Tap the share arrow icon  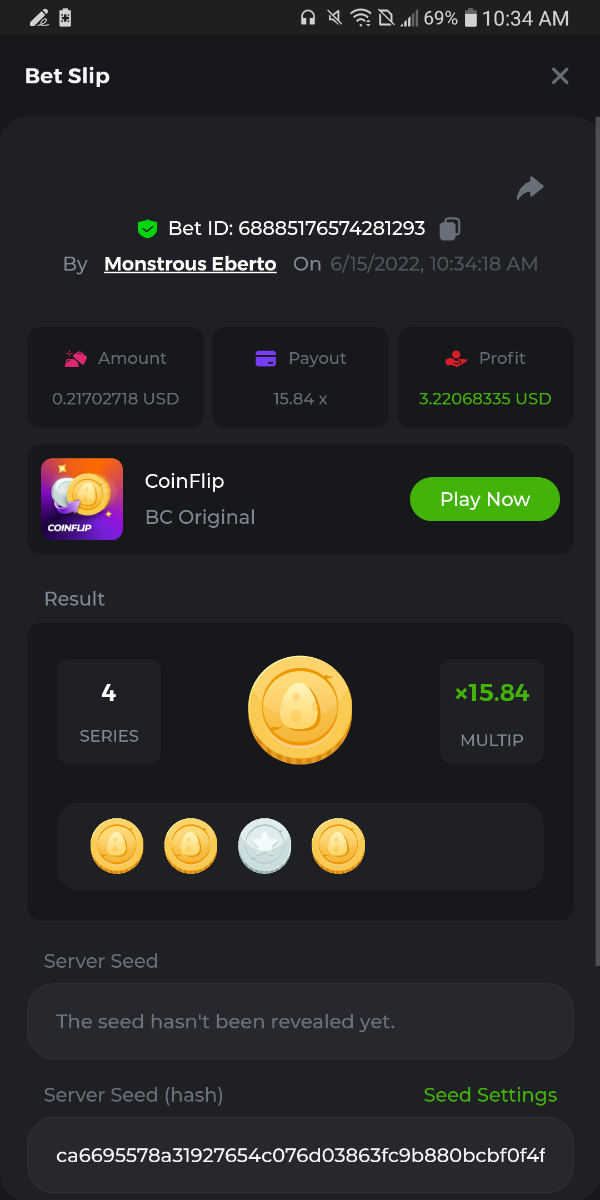click(530, 188)
